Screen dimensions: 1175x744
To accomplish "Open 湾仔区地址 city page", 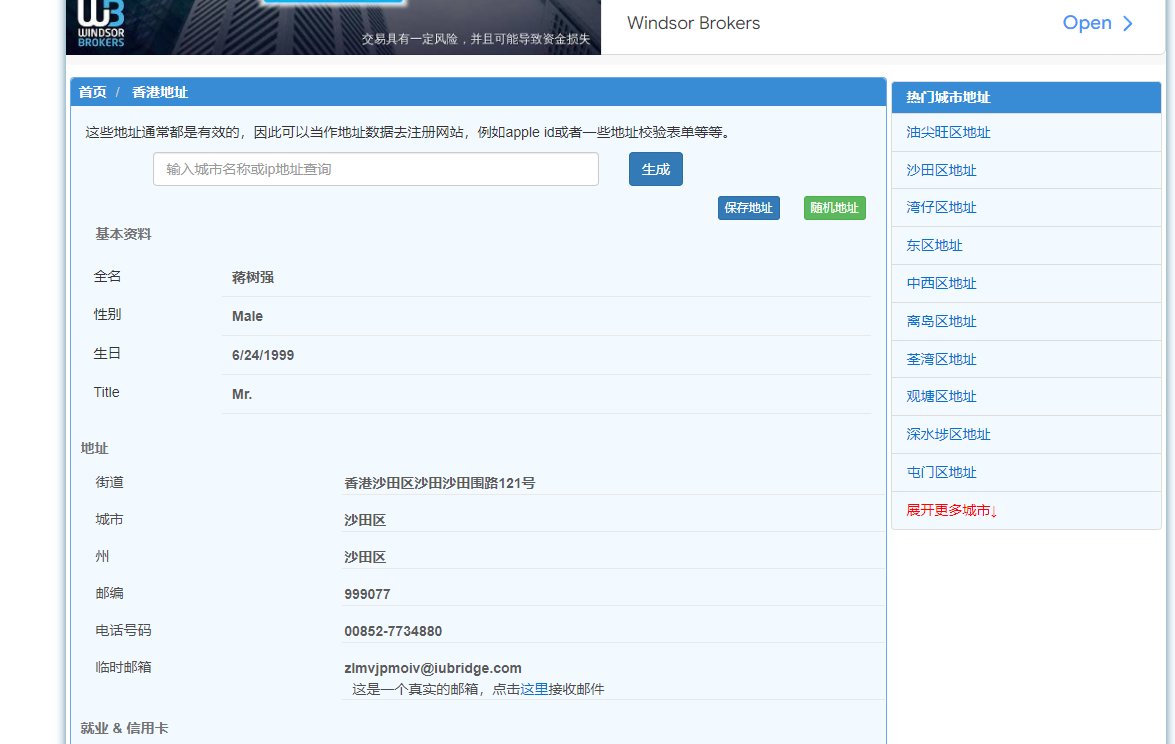I will pos(940,207).
